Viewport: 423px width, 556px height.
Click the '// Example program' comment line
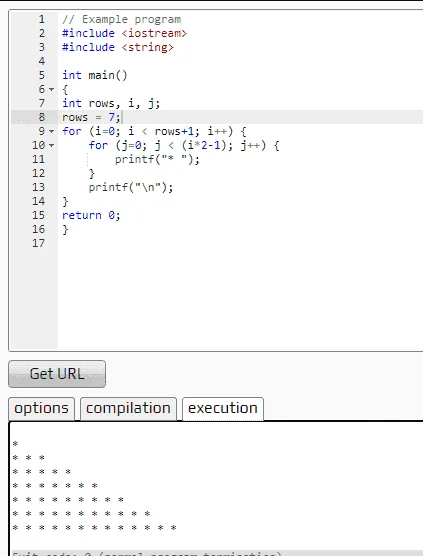point(122,19)
